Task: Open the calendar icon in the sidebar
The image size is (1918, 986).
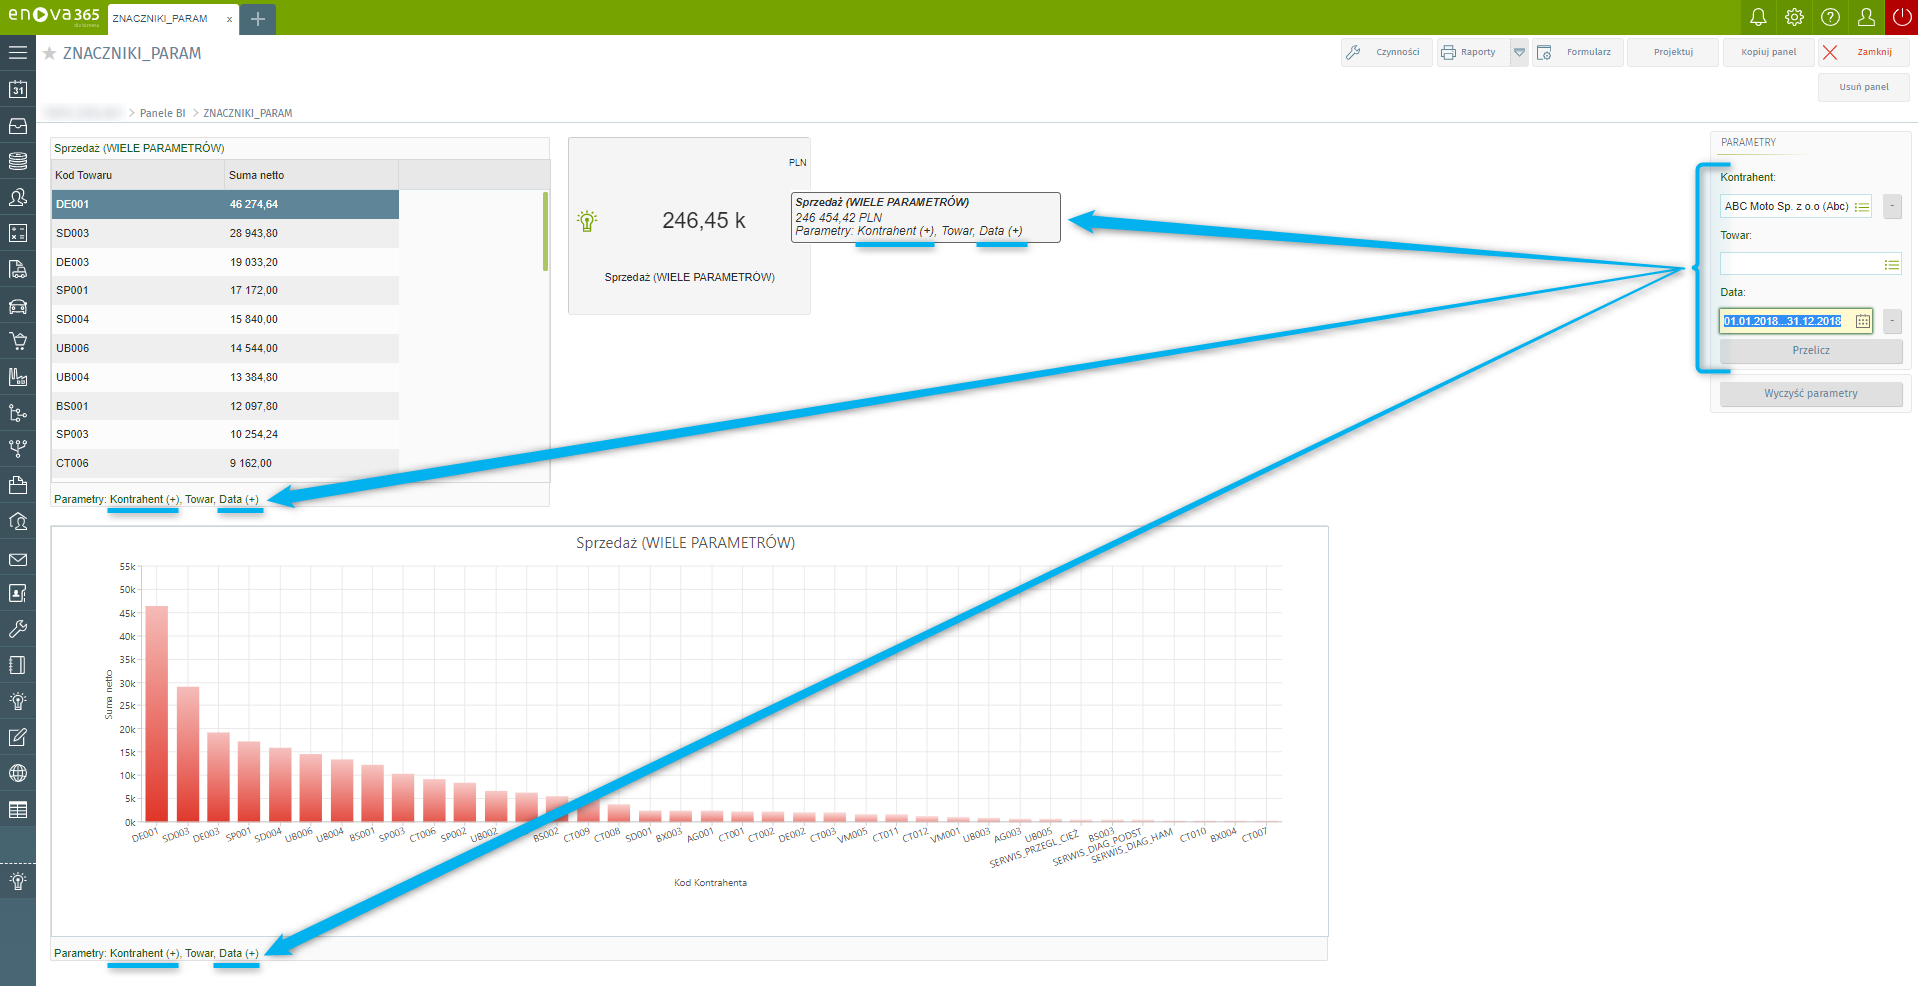Action: tap(18, 89)
